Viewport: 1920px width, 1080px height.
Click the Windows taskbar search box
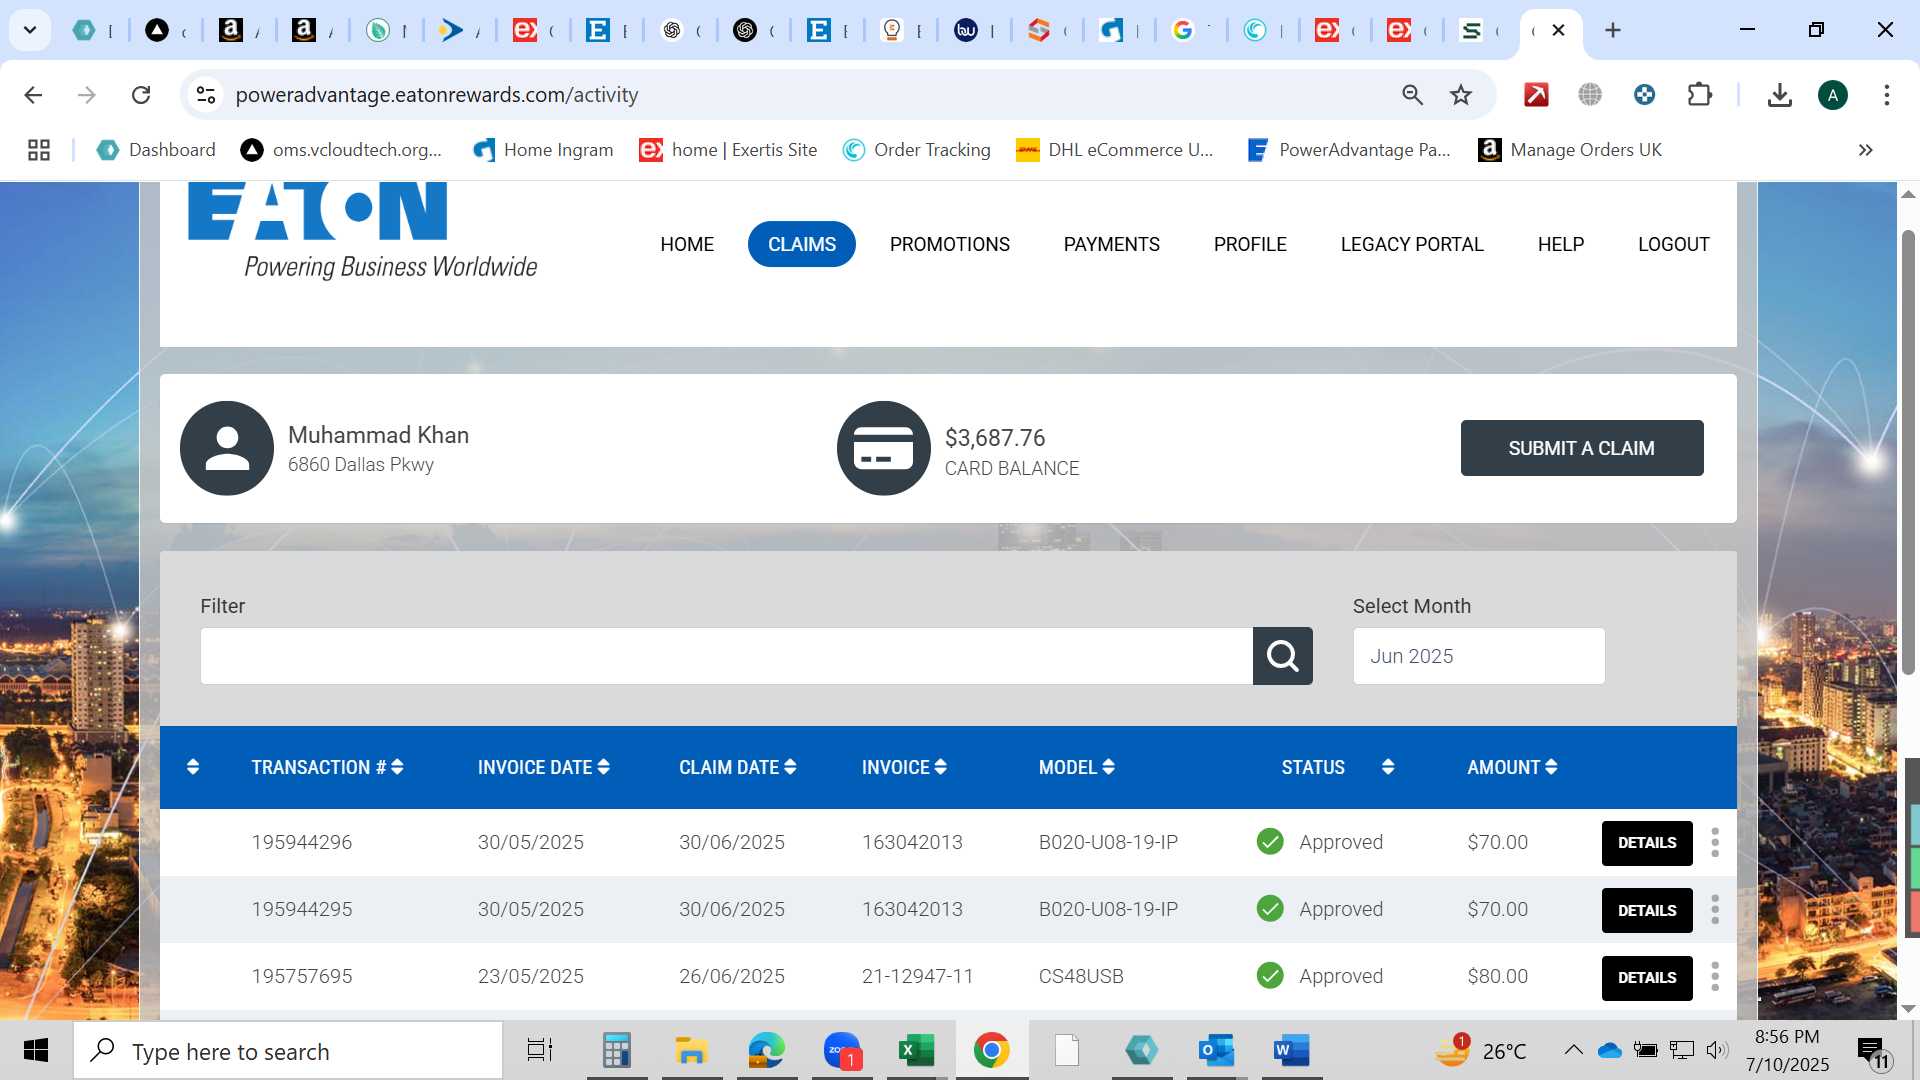click(288, 1050)
